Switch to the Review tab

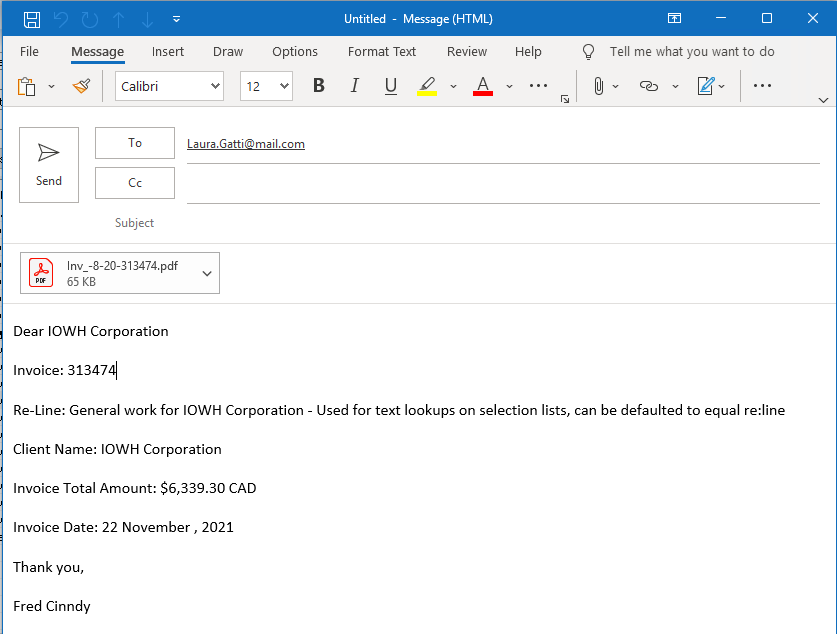click(467, 52)
